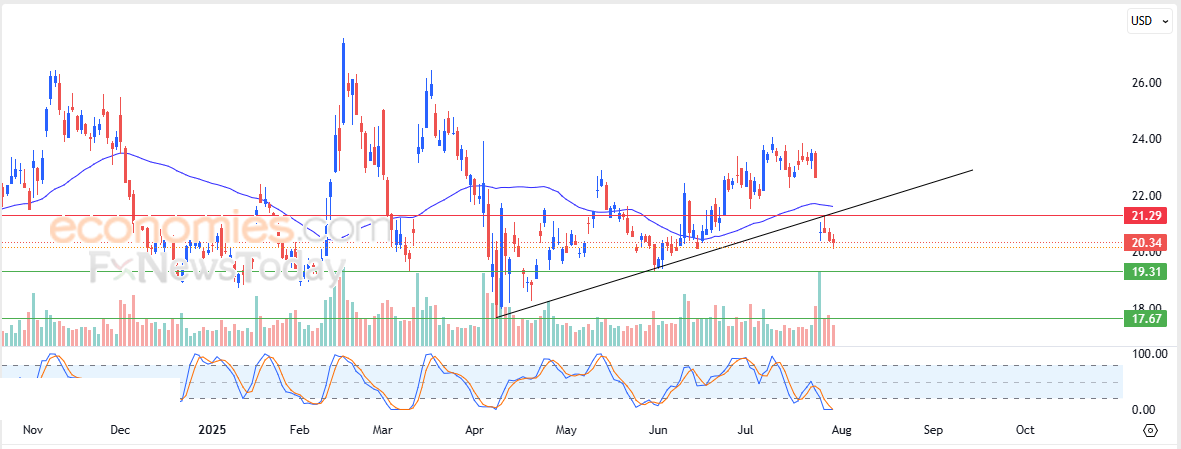This screenshot has width=1181, height=449.
Task: Click the May label on time axis
Action: [566, 430]
